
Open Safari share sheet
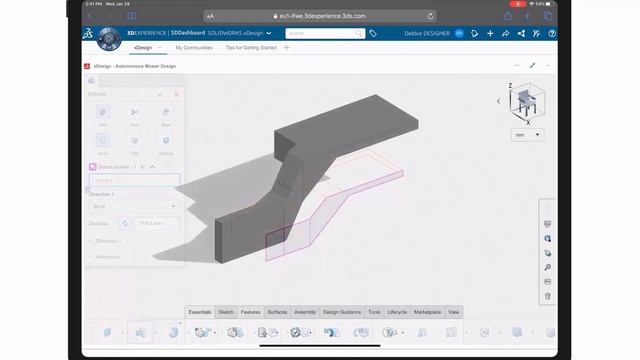(x=507, y=16)
